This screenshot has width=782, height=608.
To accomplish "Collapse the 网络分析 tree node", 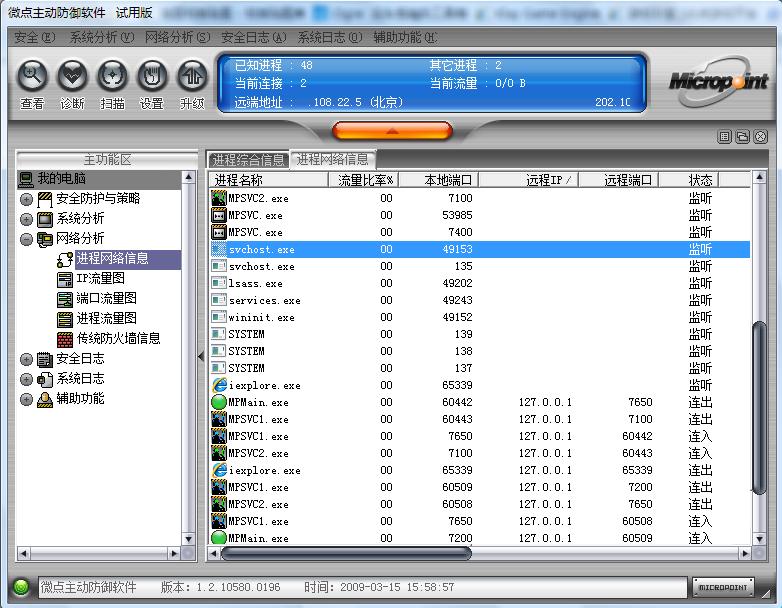I will [26, 239].
